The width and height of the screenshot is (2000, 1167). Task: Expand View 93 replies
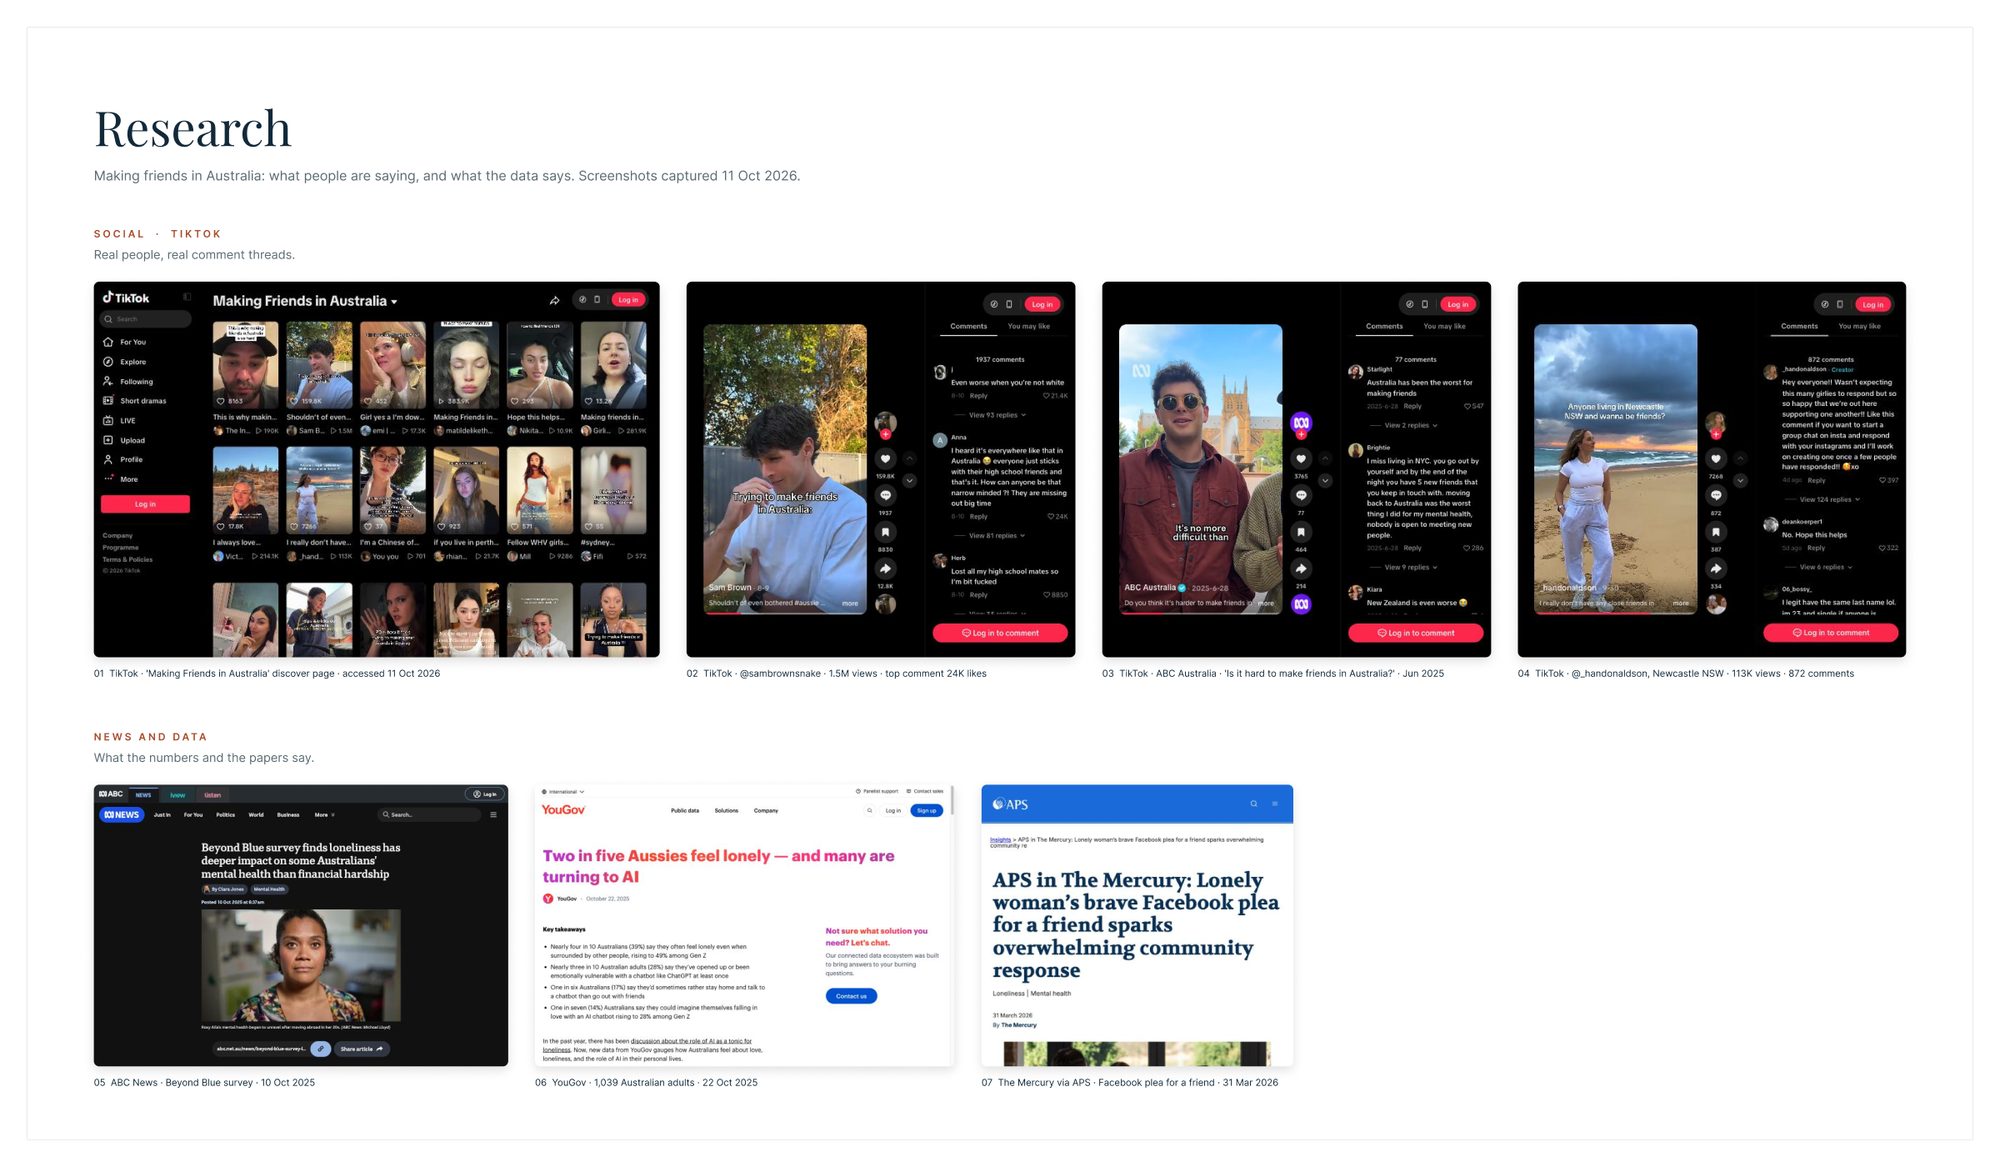coord(991,415)
